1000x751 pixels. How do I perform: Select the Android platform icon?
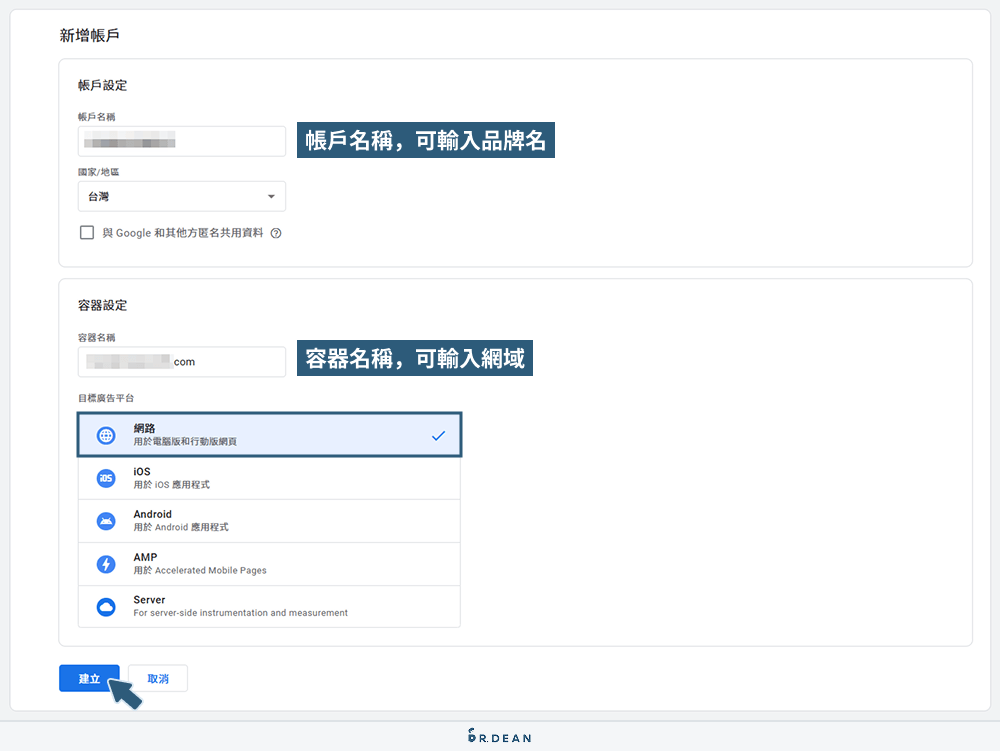(105, 520)
